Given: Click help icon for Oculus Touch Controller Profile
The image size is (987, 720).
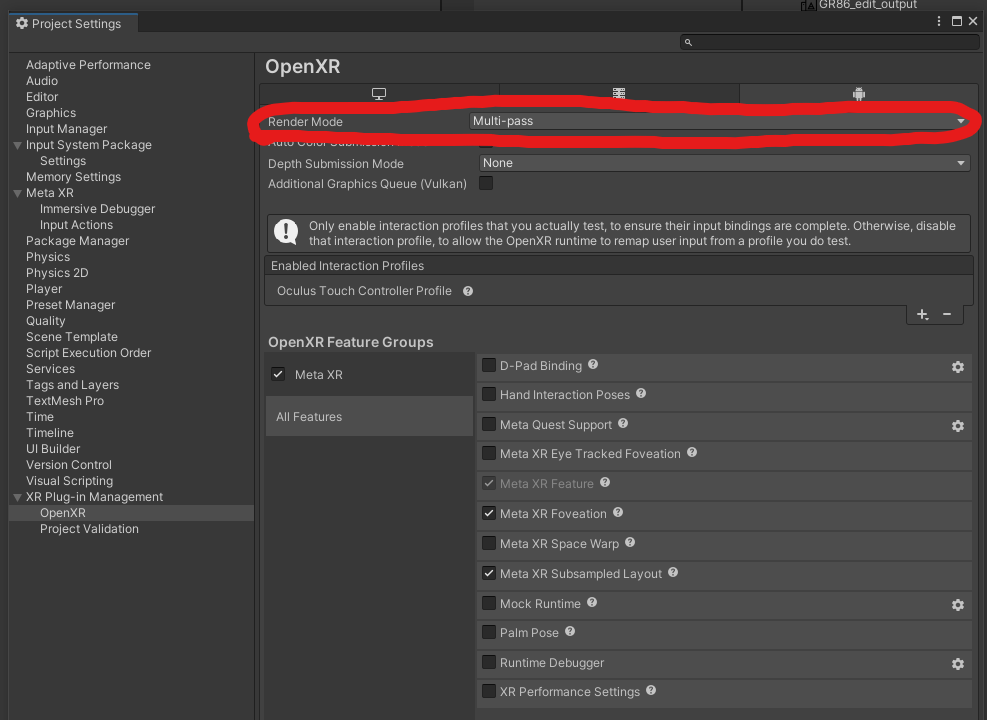Looking at the screenshot, I should point(468,291).
